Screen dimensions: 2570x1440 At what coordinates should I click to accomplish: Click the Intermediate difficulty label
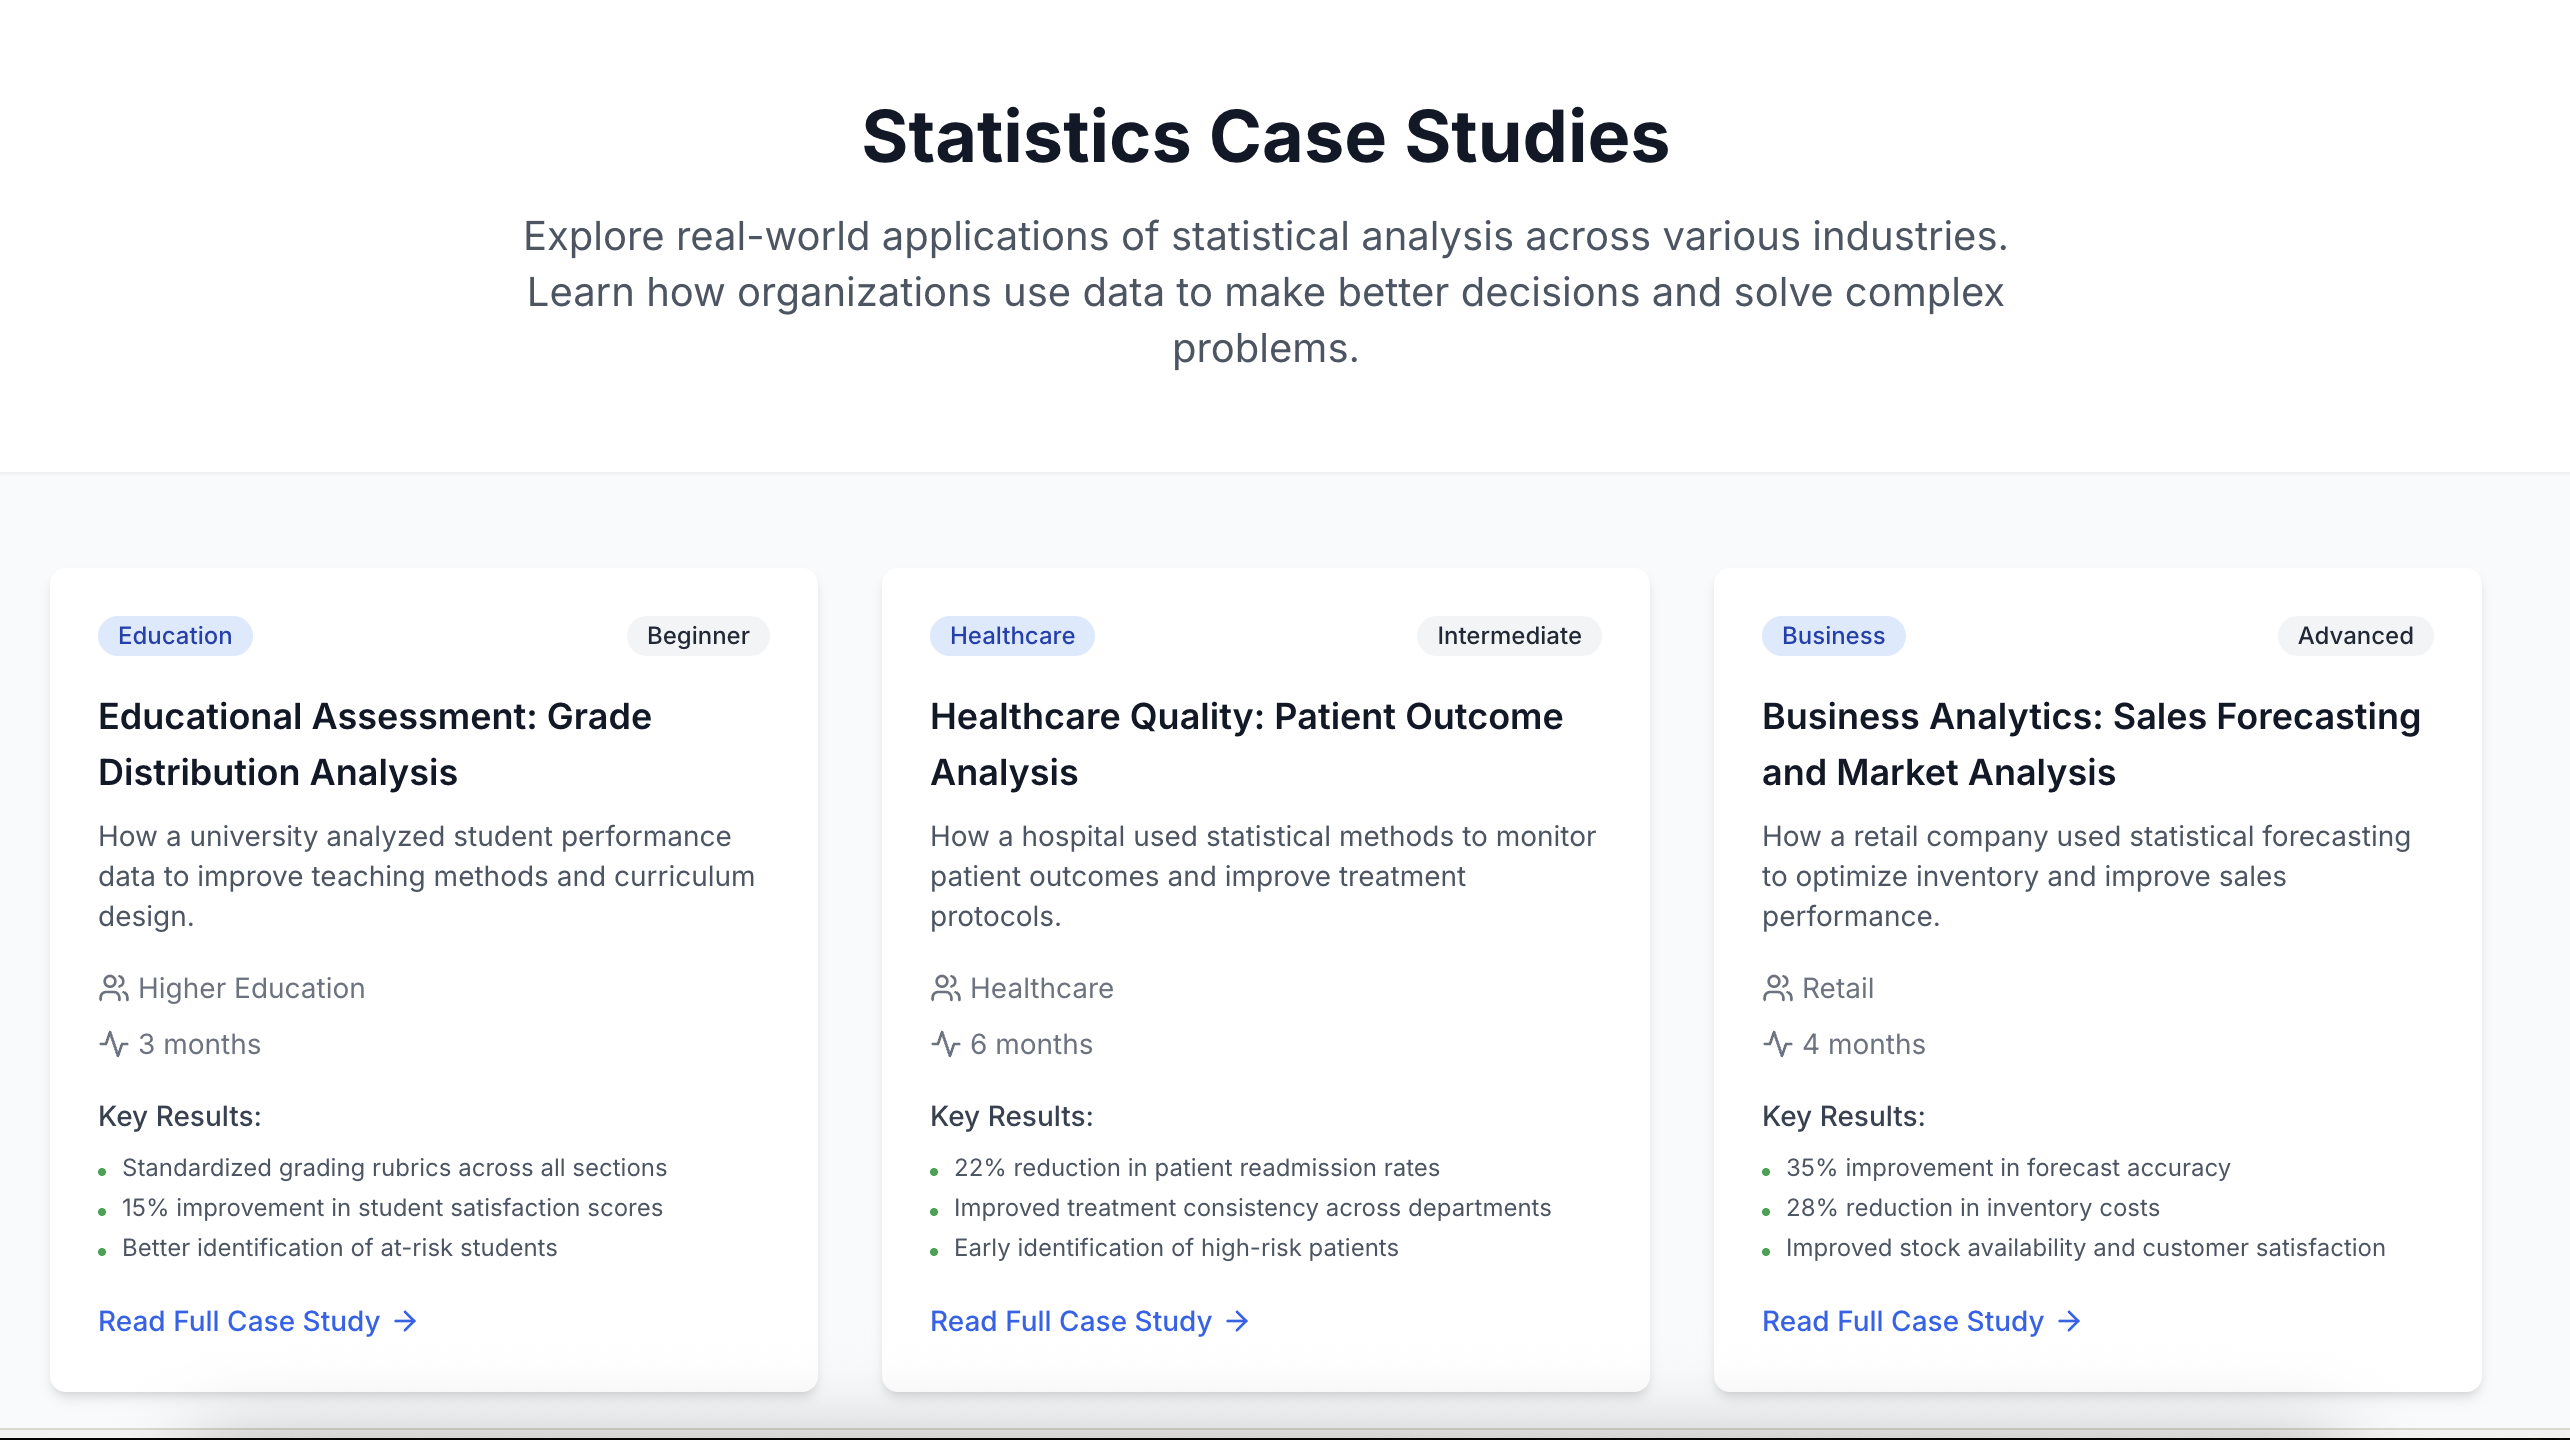(x=1508, y=636)
